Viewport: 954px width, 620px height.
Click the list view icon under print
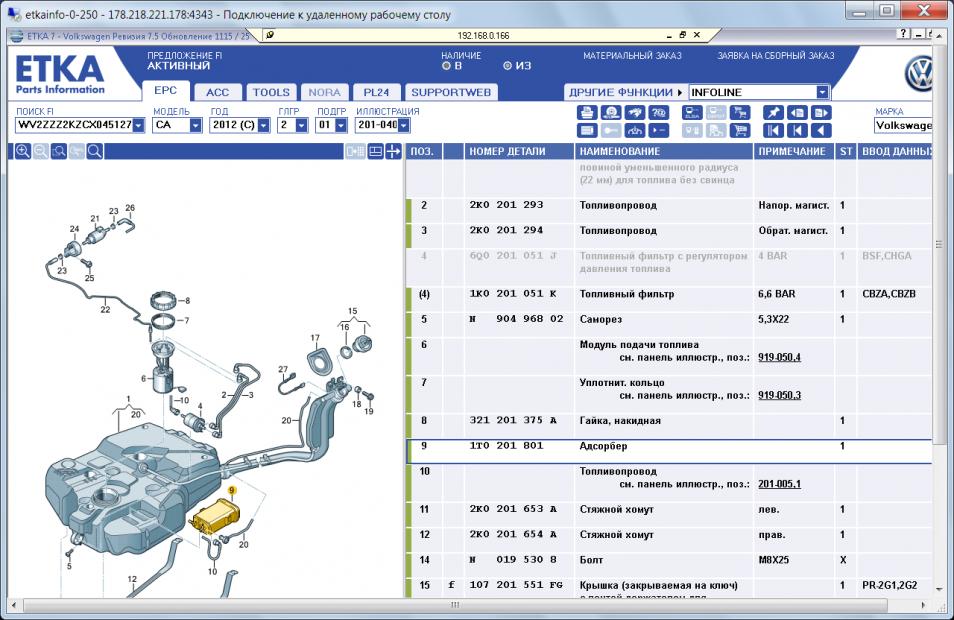pos(587,130)
